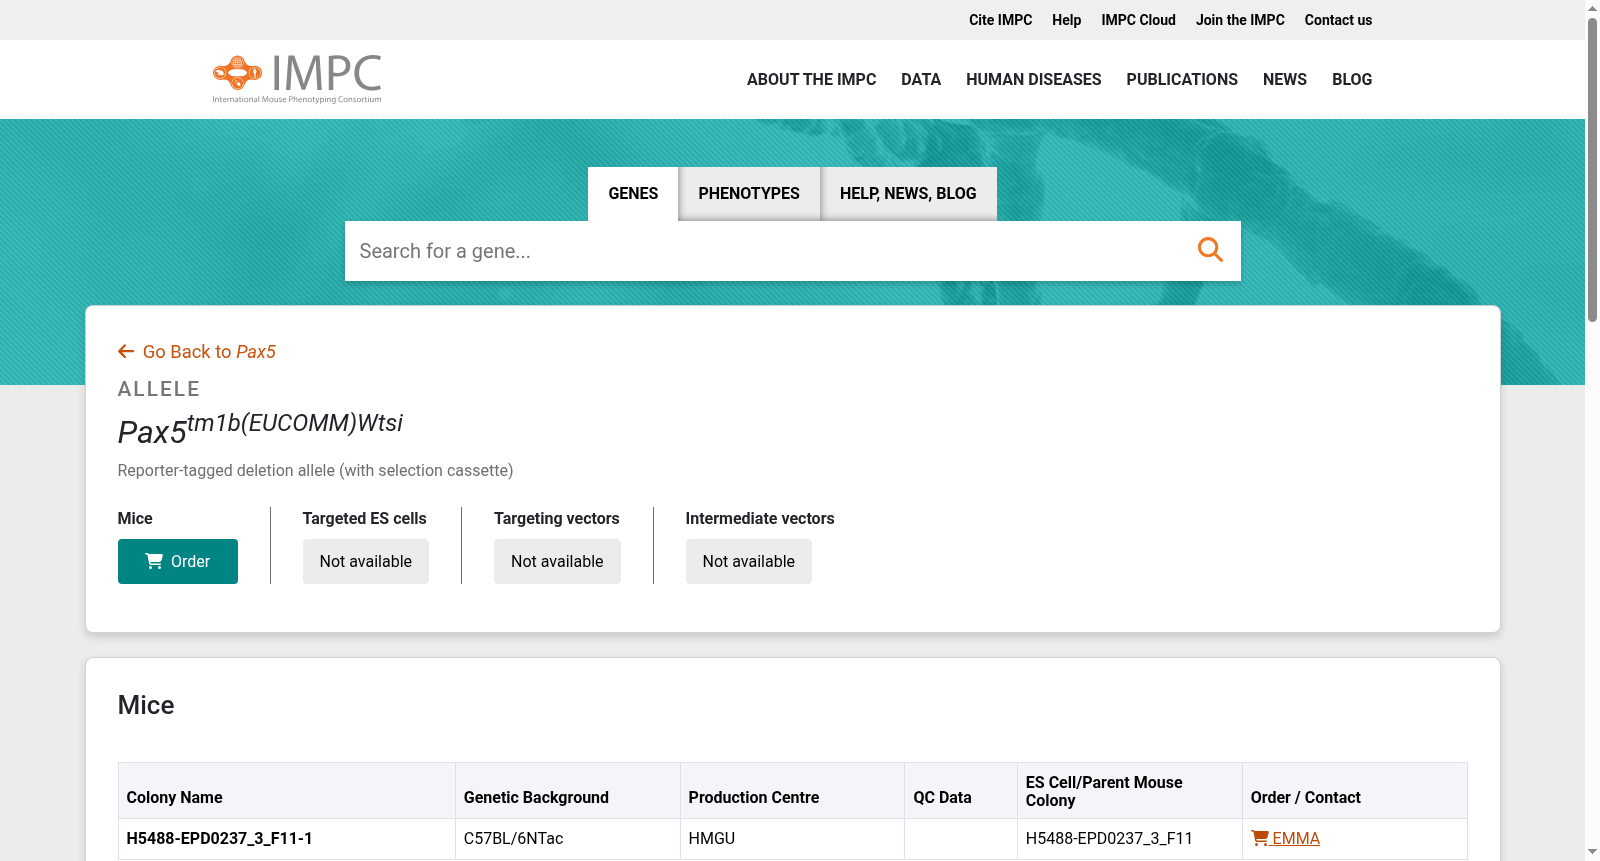This screenshot has height=861, width=1600.
Task: Click Not available under Targeted ES cells
Action: (366, 561)
